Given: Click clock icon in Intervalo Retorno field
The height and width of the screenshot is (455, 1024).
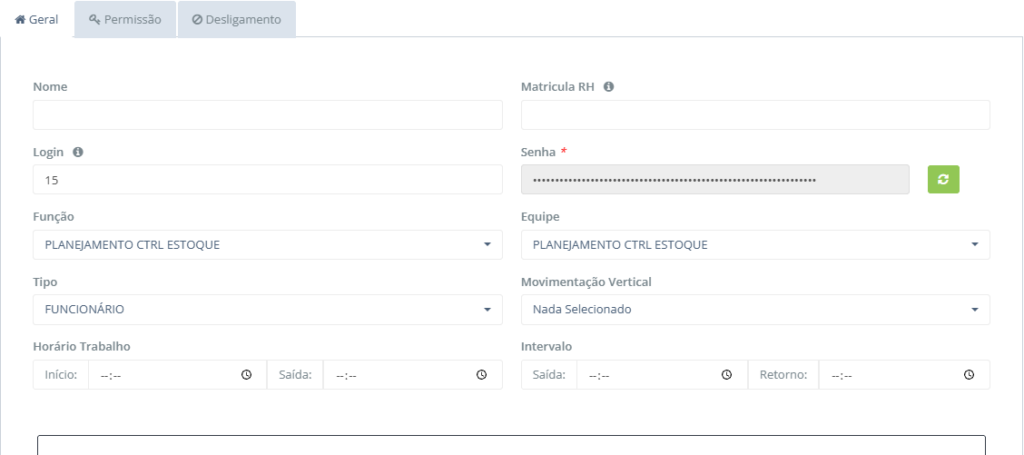Looking at the screenshot, I should 969,375.
